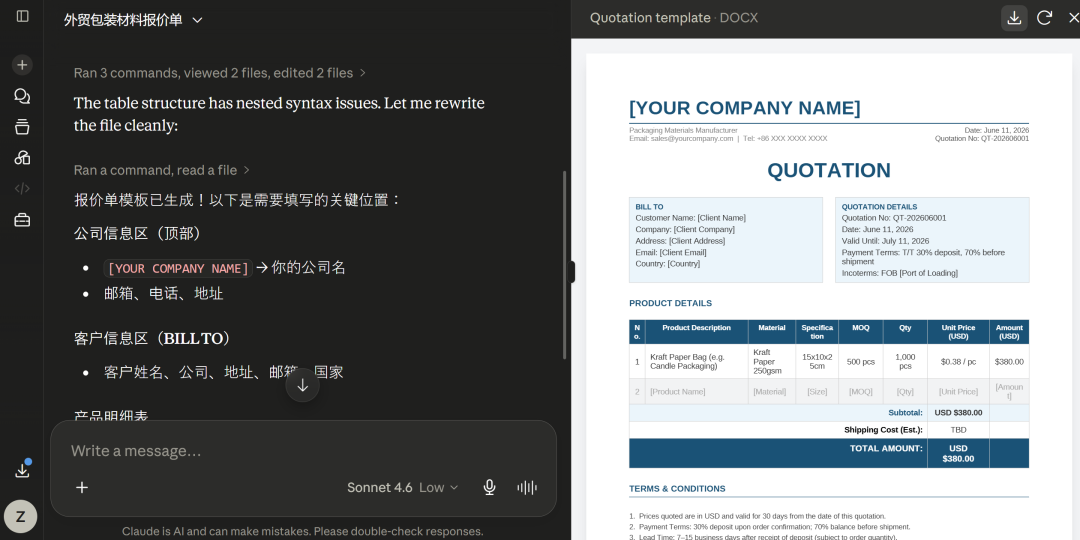Click the 500 pcs MOQ cell
1080x540 pixels.
pos(860,362)
